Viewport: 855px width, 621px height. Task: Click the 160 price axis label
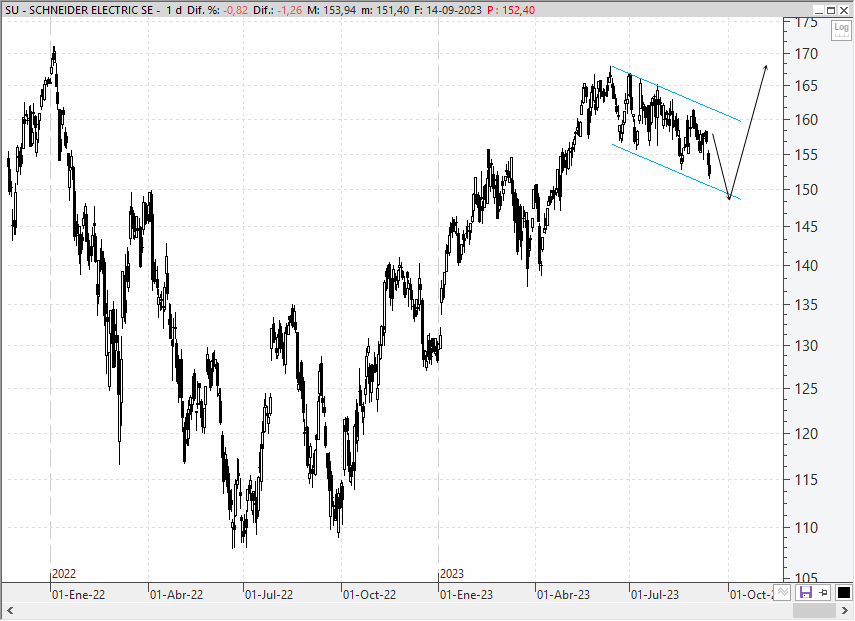pos(806,120)
